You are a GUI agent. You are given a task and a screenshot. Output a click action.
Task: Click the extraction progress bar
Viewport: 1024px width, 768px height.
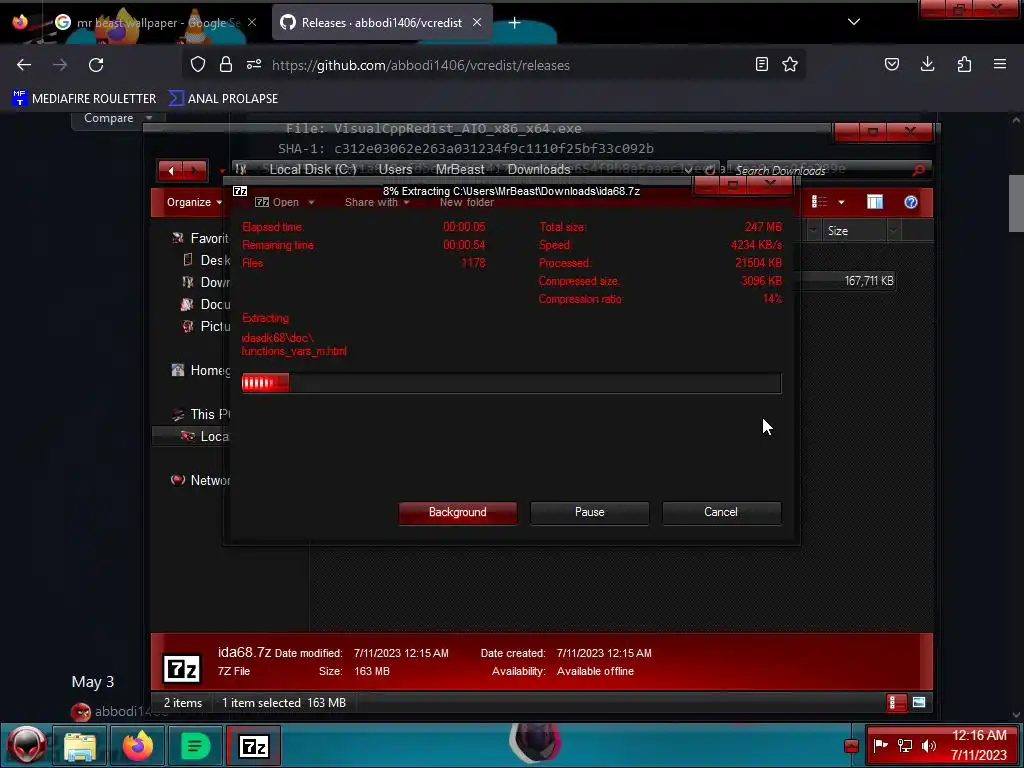coord(511,383)
